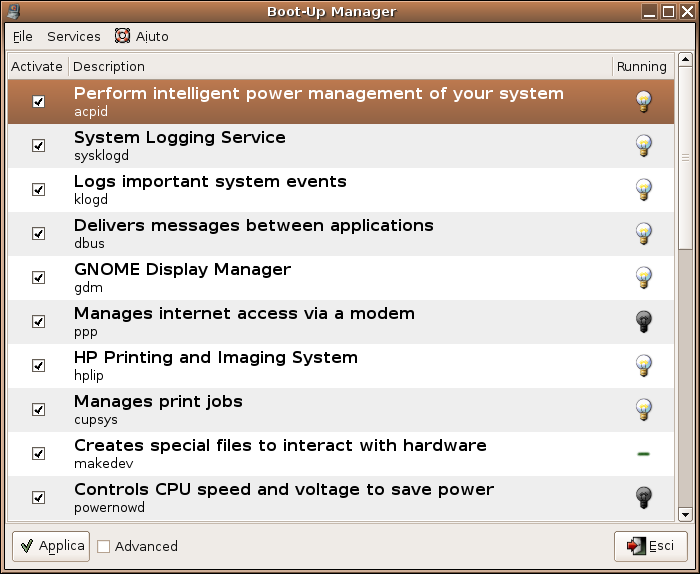Sort by the Running column header
700x574 pixels.
click(x=643, y=67)
